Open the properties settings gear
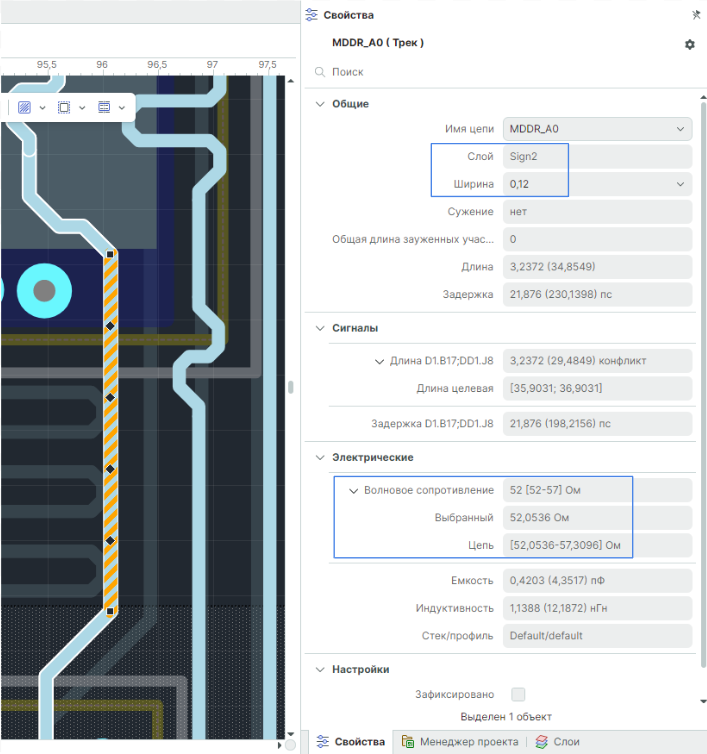This screenshot has height=754, width=707. click(x=690, y=44)
